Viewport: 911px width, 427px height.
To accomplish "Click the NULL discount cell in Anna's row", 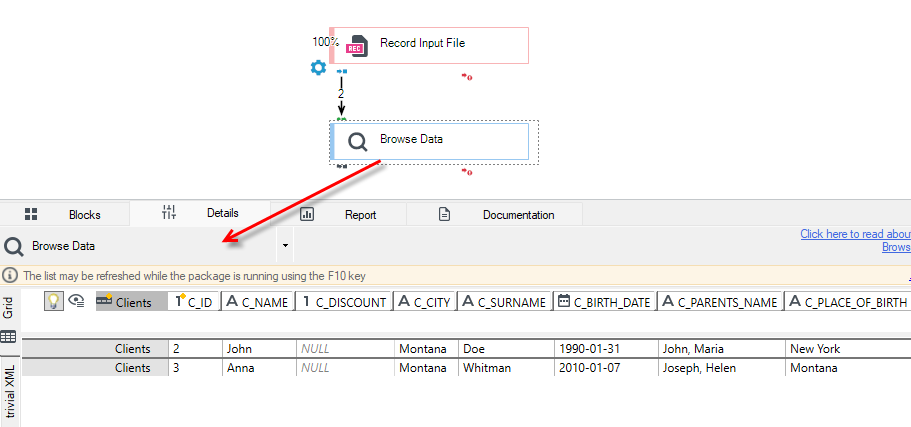I will pos(345,368).
